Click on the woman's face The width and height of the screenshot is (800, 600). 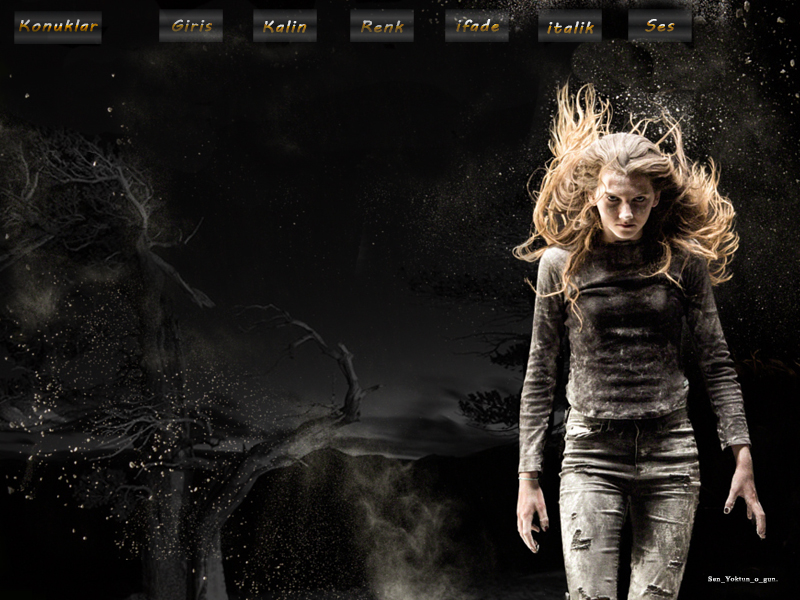pyautogui.click(x=624, y=200)
